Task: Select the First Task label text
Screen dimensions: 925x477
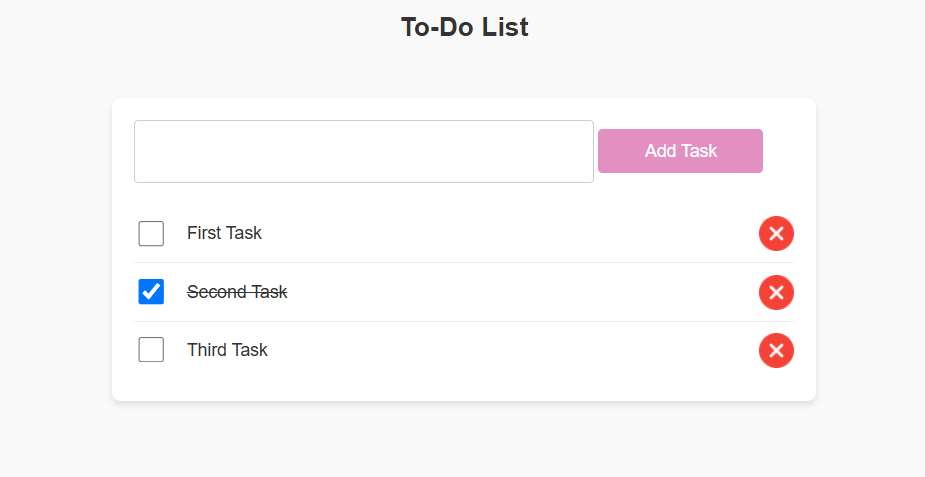Action: [224, 233]
